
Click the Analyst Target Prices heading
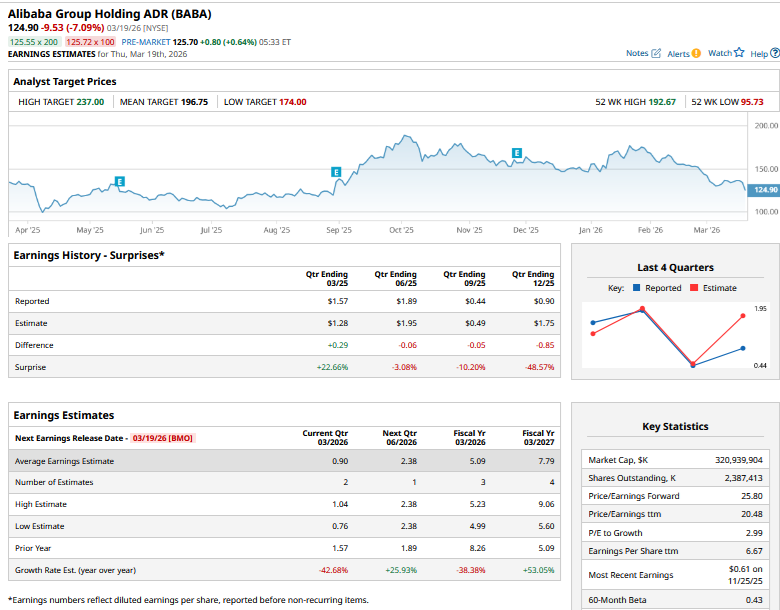(65, 81)
